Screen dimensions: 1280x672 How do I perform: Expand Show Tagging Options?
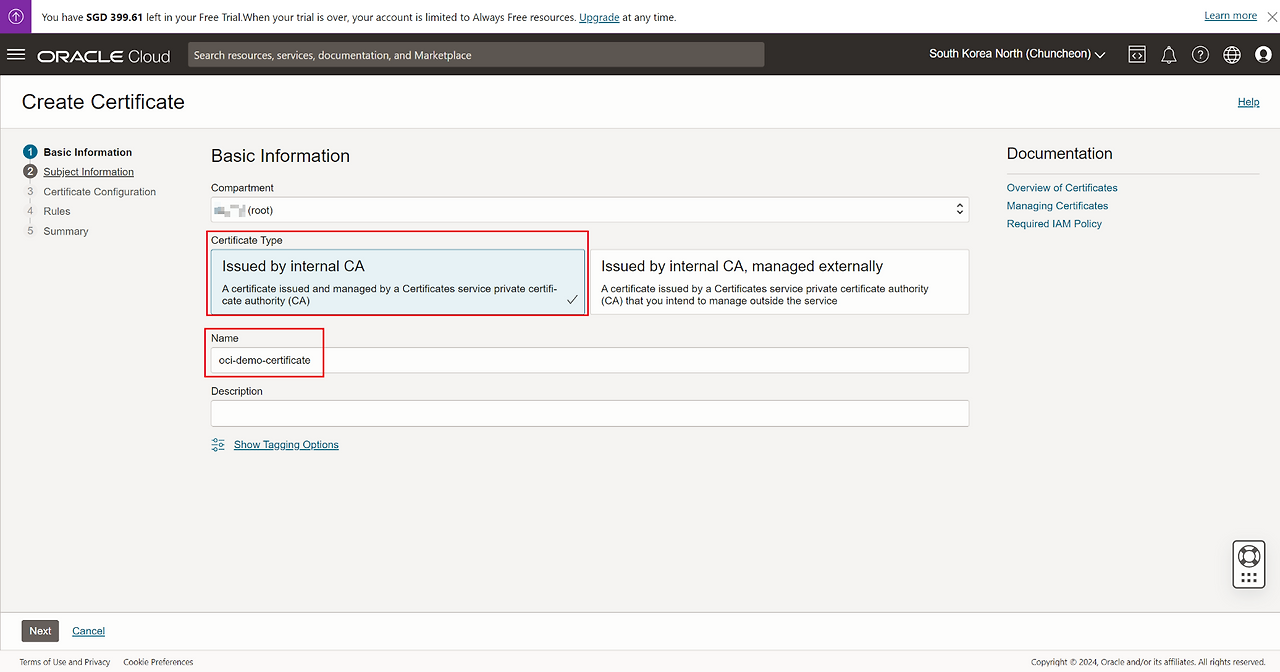click(x=286, y=445)
